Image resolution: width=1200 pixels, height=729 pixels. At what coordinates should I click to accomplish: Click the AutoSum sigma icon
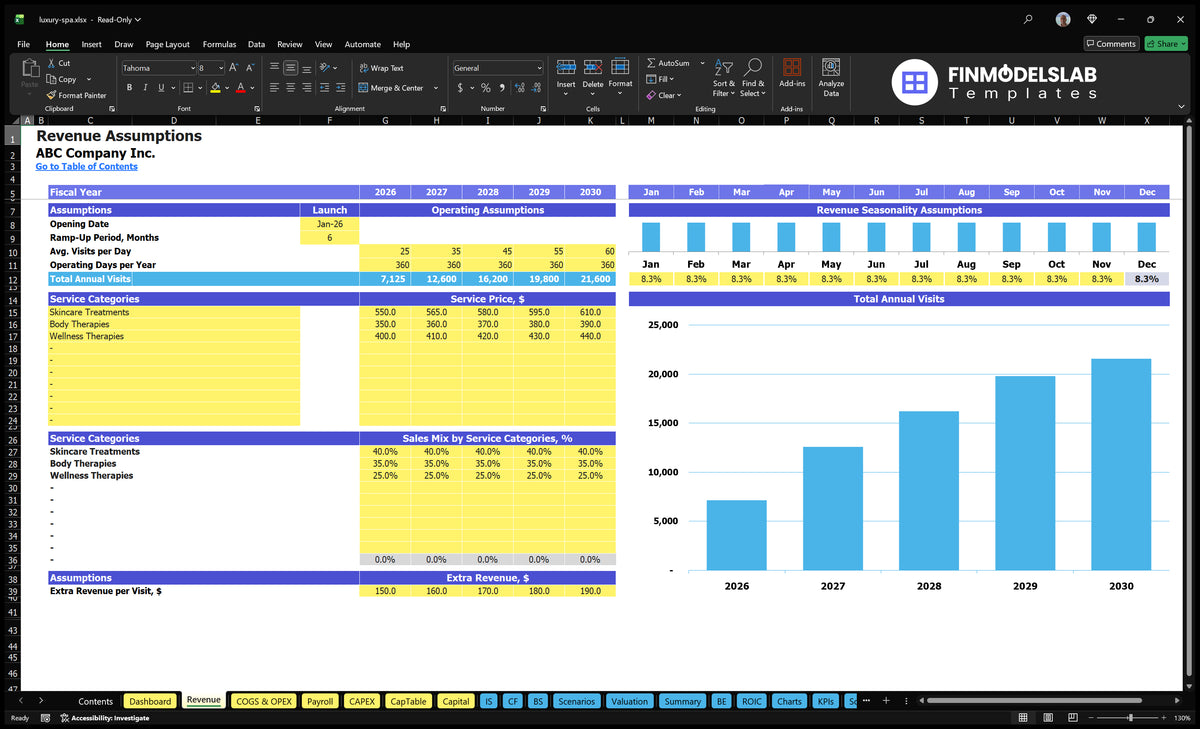coord(651,63)
